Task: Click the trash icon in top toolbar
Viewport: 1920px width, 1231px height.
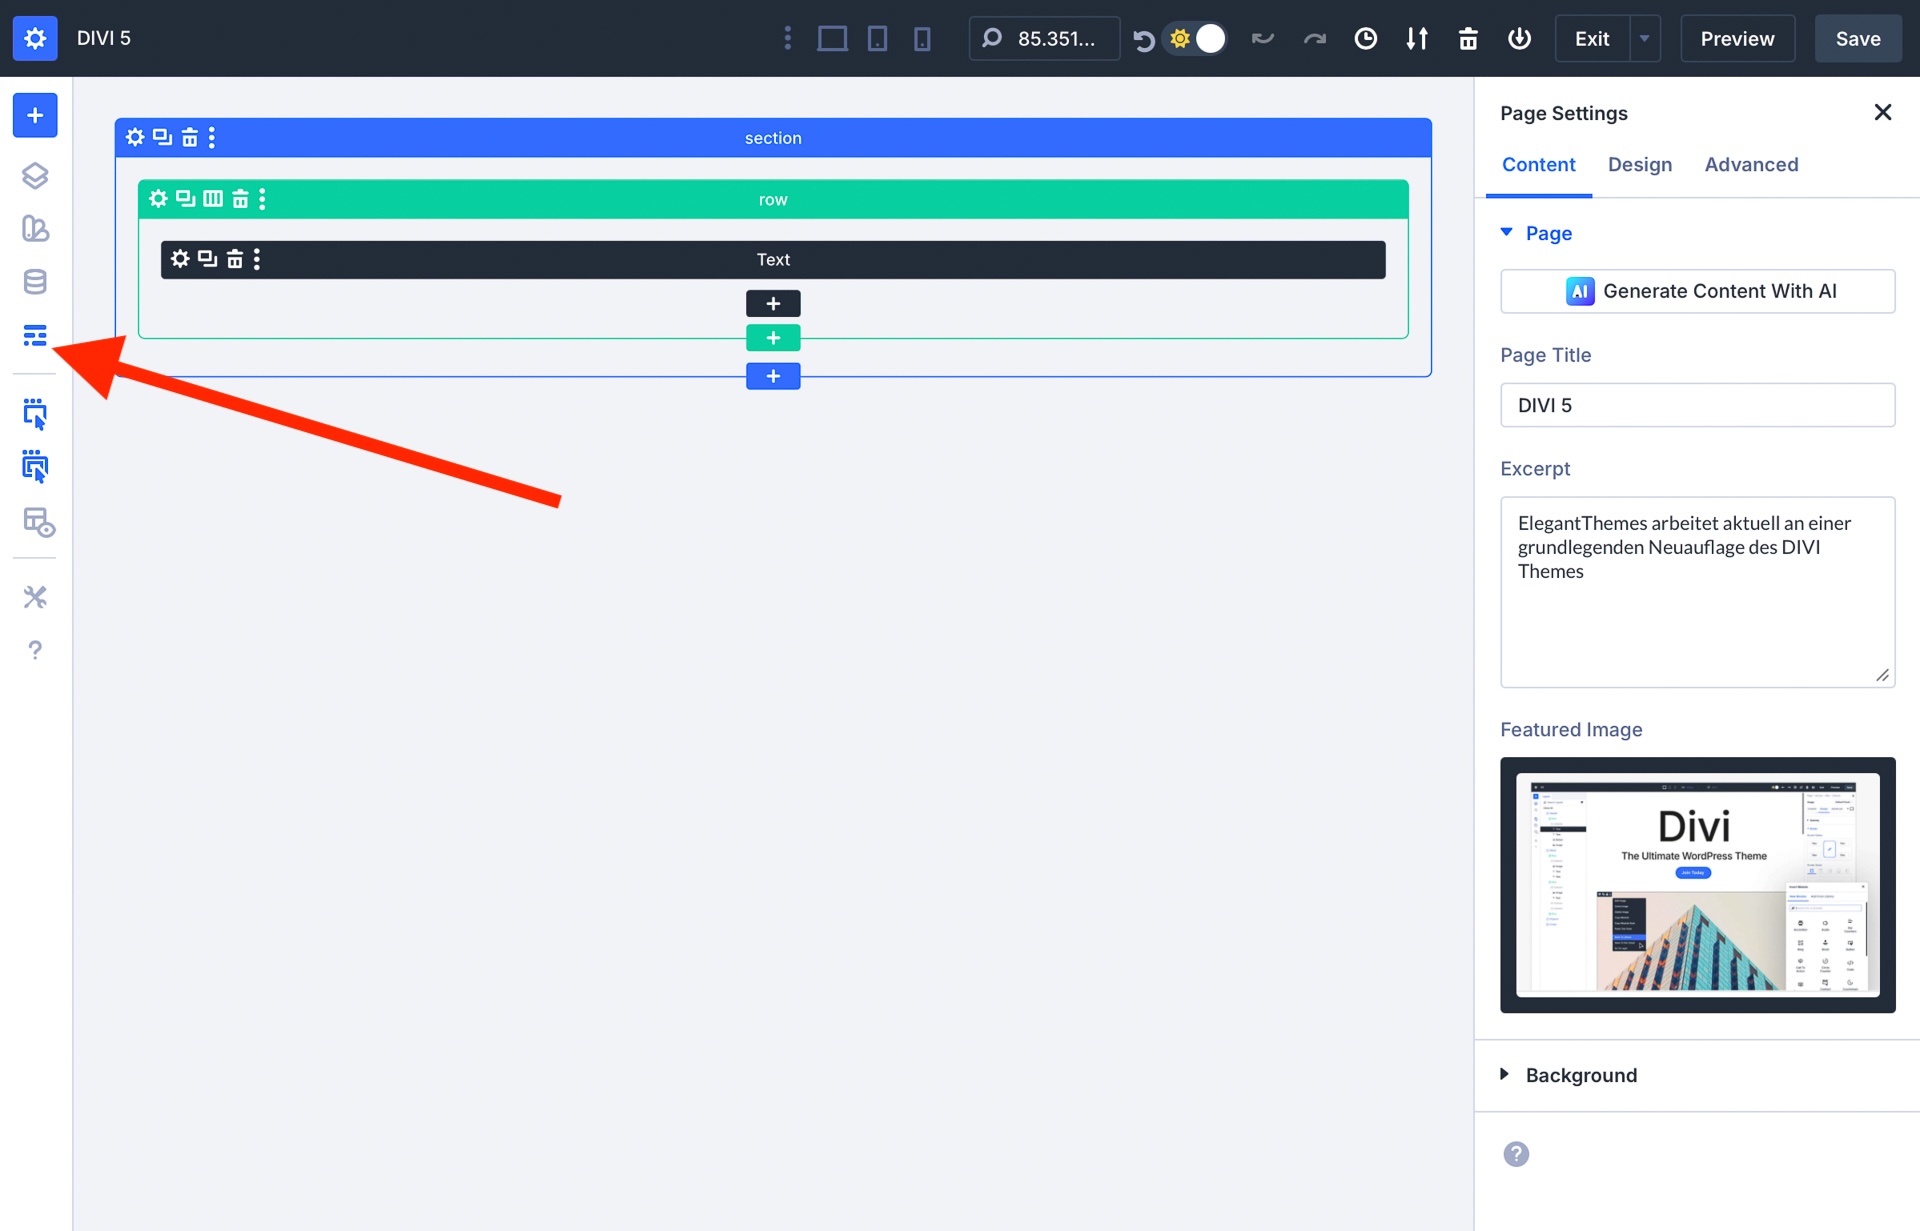Action: pos(1468,38)
